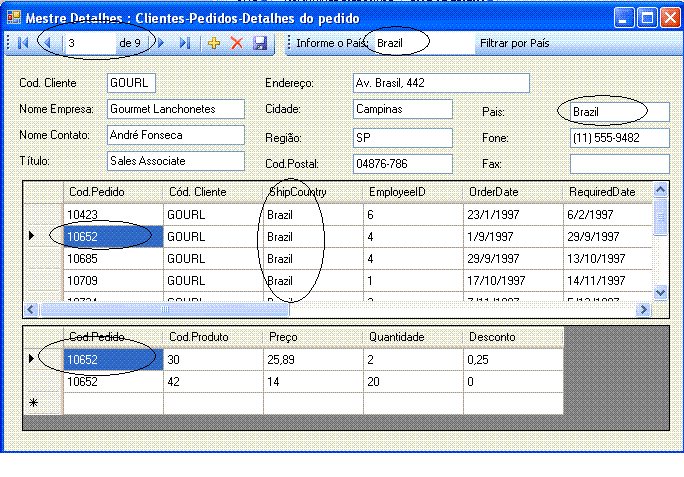This screenshot has height=477, width=684.
Task: Select order 10423 cell
Action: [x=113, y=215]
